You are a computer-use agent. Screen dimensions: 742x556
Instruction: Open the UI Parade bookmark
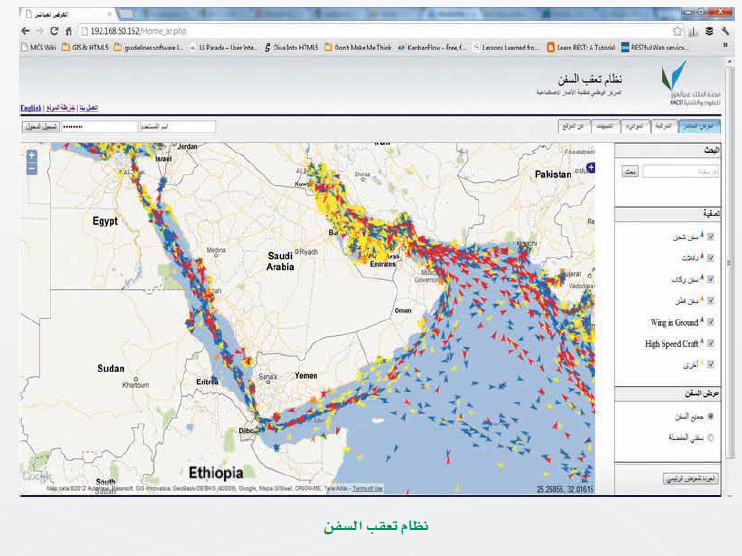click(223, 47)
